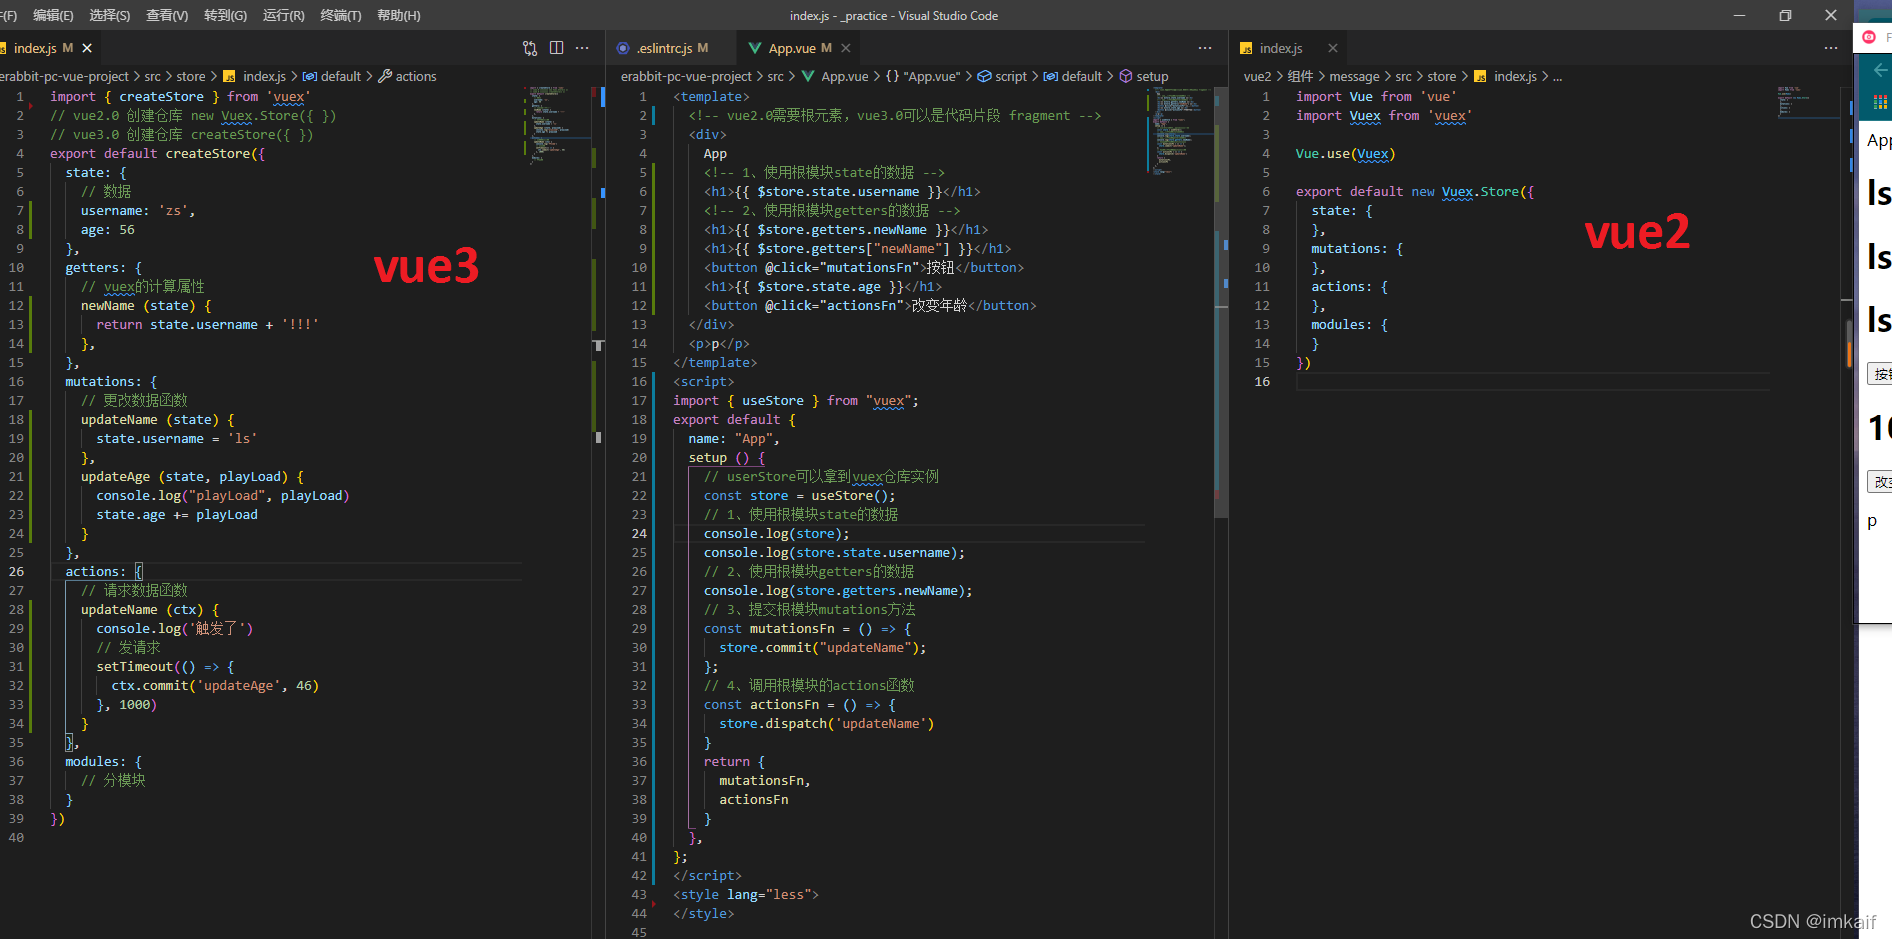This screenshot has width=1892, height=939.
Task: Open the 查看(V) menu
Action: [167, 15]
